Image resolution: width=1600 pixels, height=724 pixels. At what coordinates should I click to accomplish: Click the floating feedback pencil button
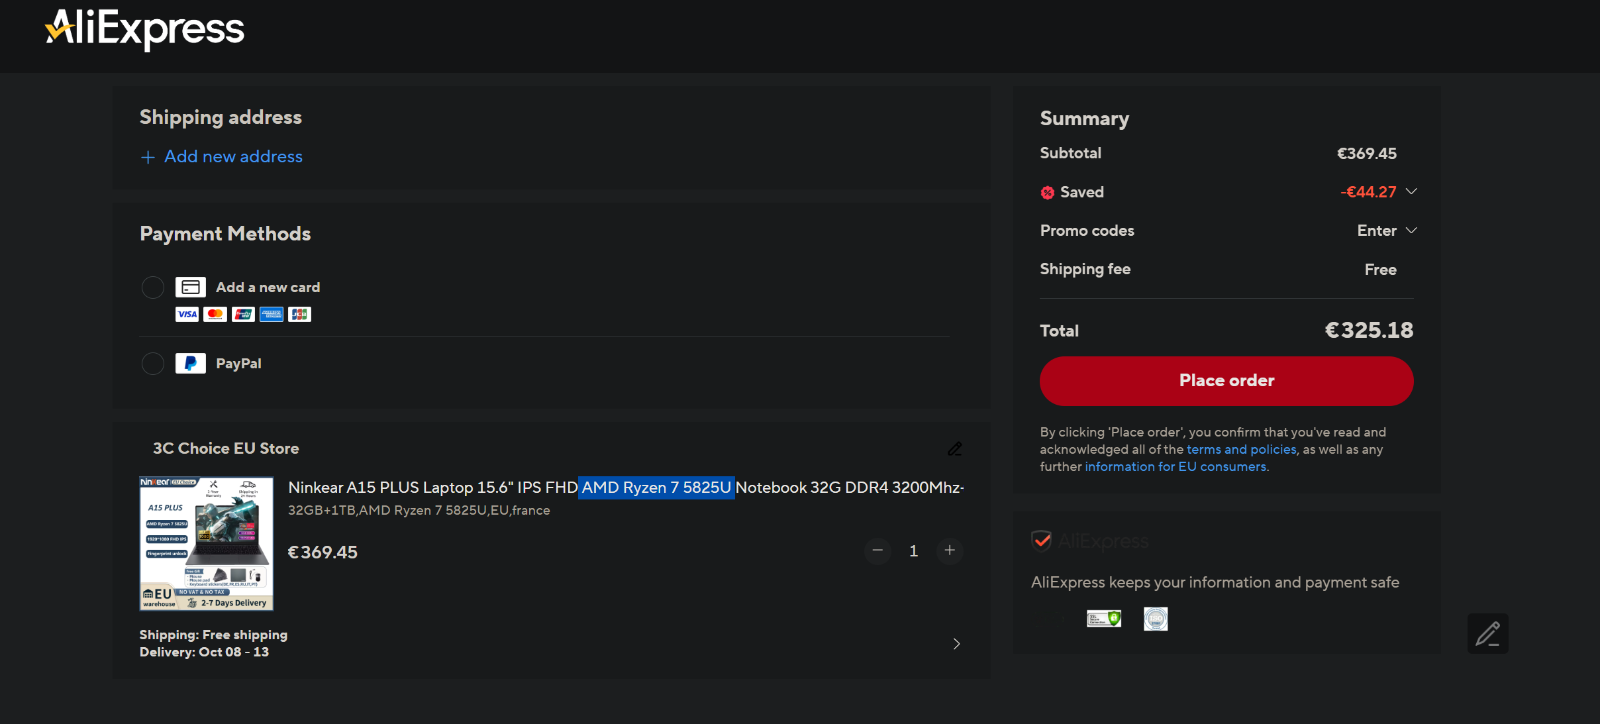1488,633
